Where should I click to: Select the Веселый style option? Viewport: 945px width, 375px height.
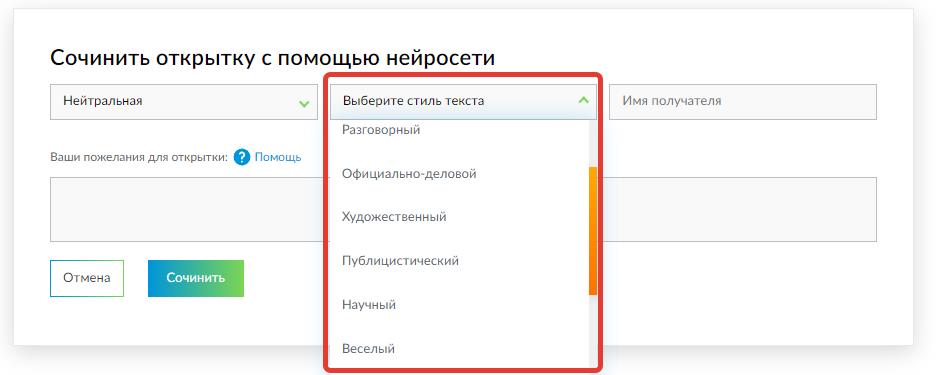pos(368,348)
